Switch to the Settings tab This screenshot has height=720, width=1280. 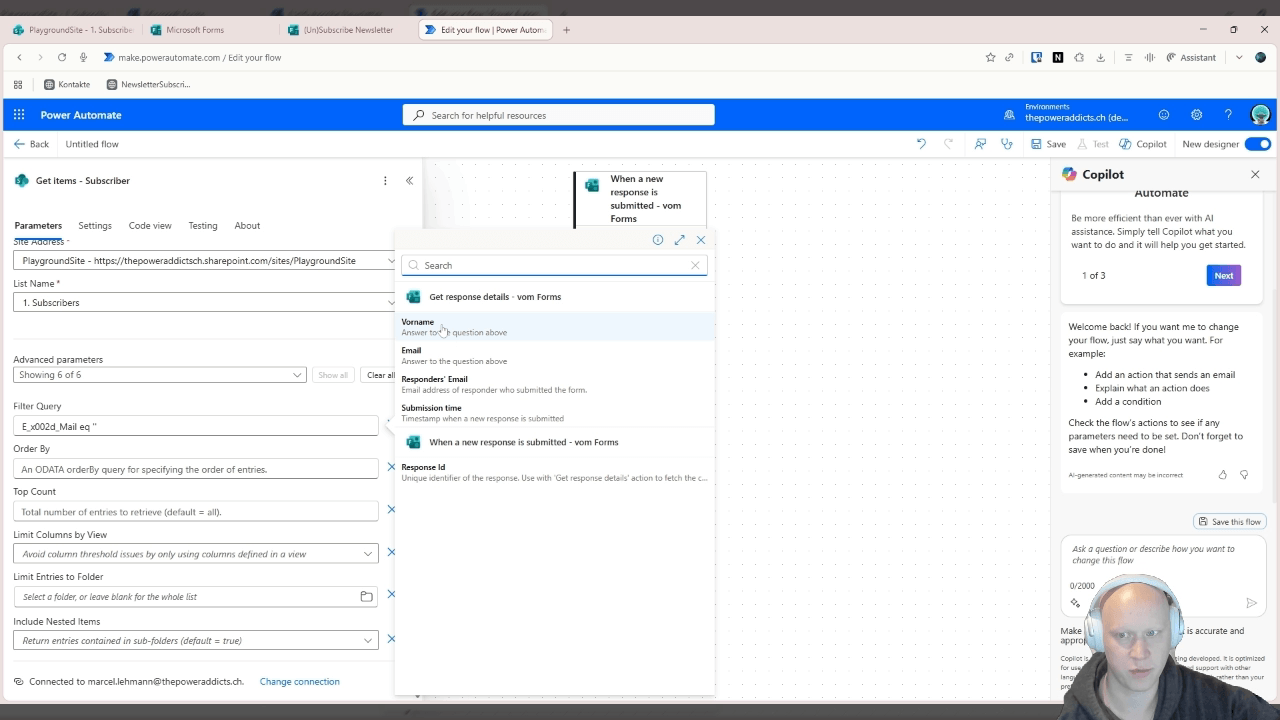(x=95, y=225)
